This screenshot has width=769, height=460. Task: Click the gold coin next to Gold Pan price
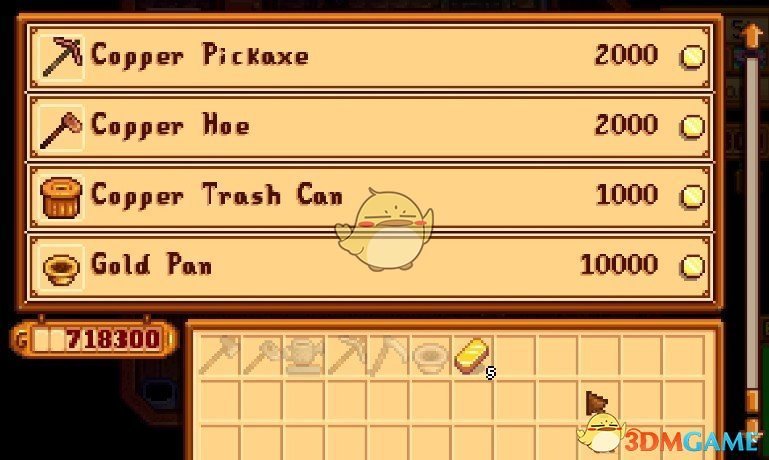692,267
